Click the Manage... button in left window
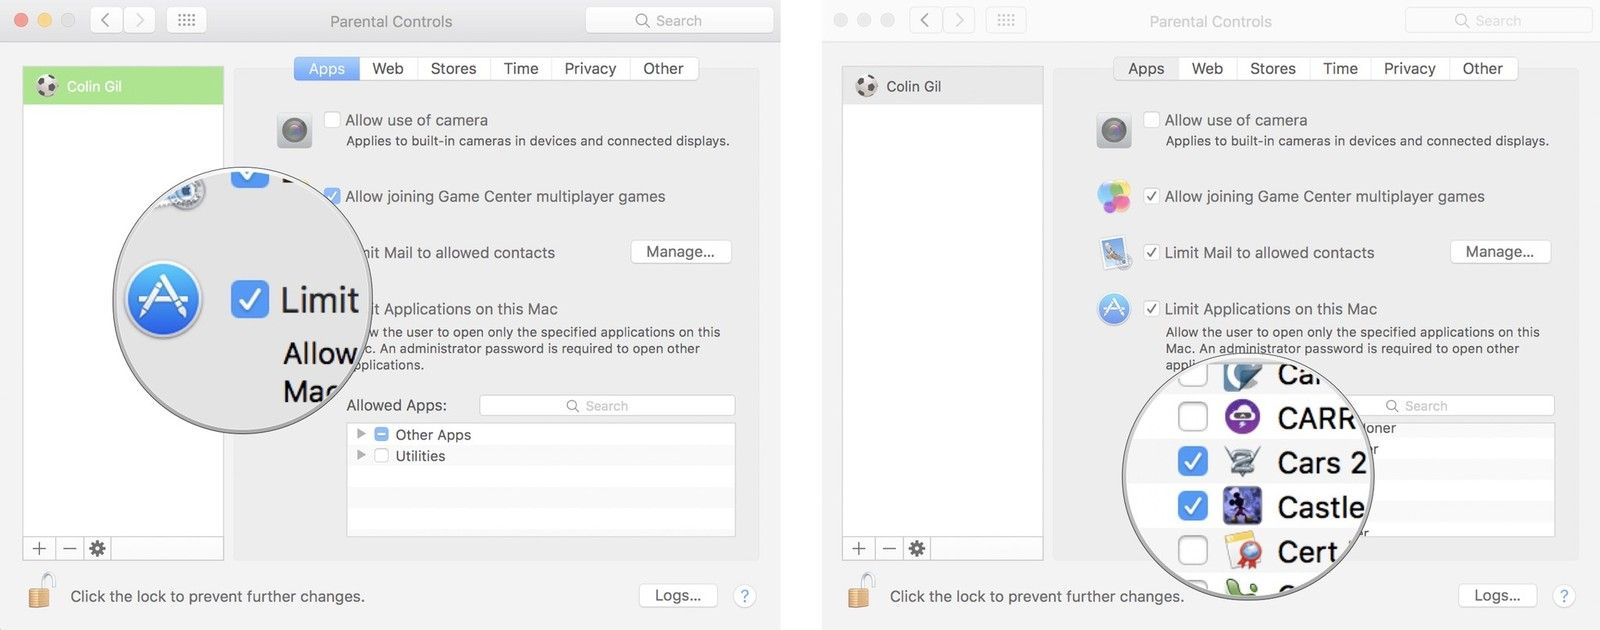1600x630 pixels. [680, 252]
